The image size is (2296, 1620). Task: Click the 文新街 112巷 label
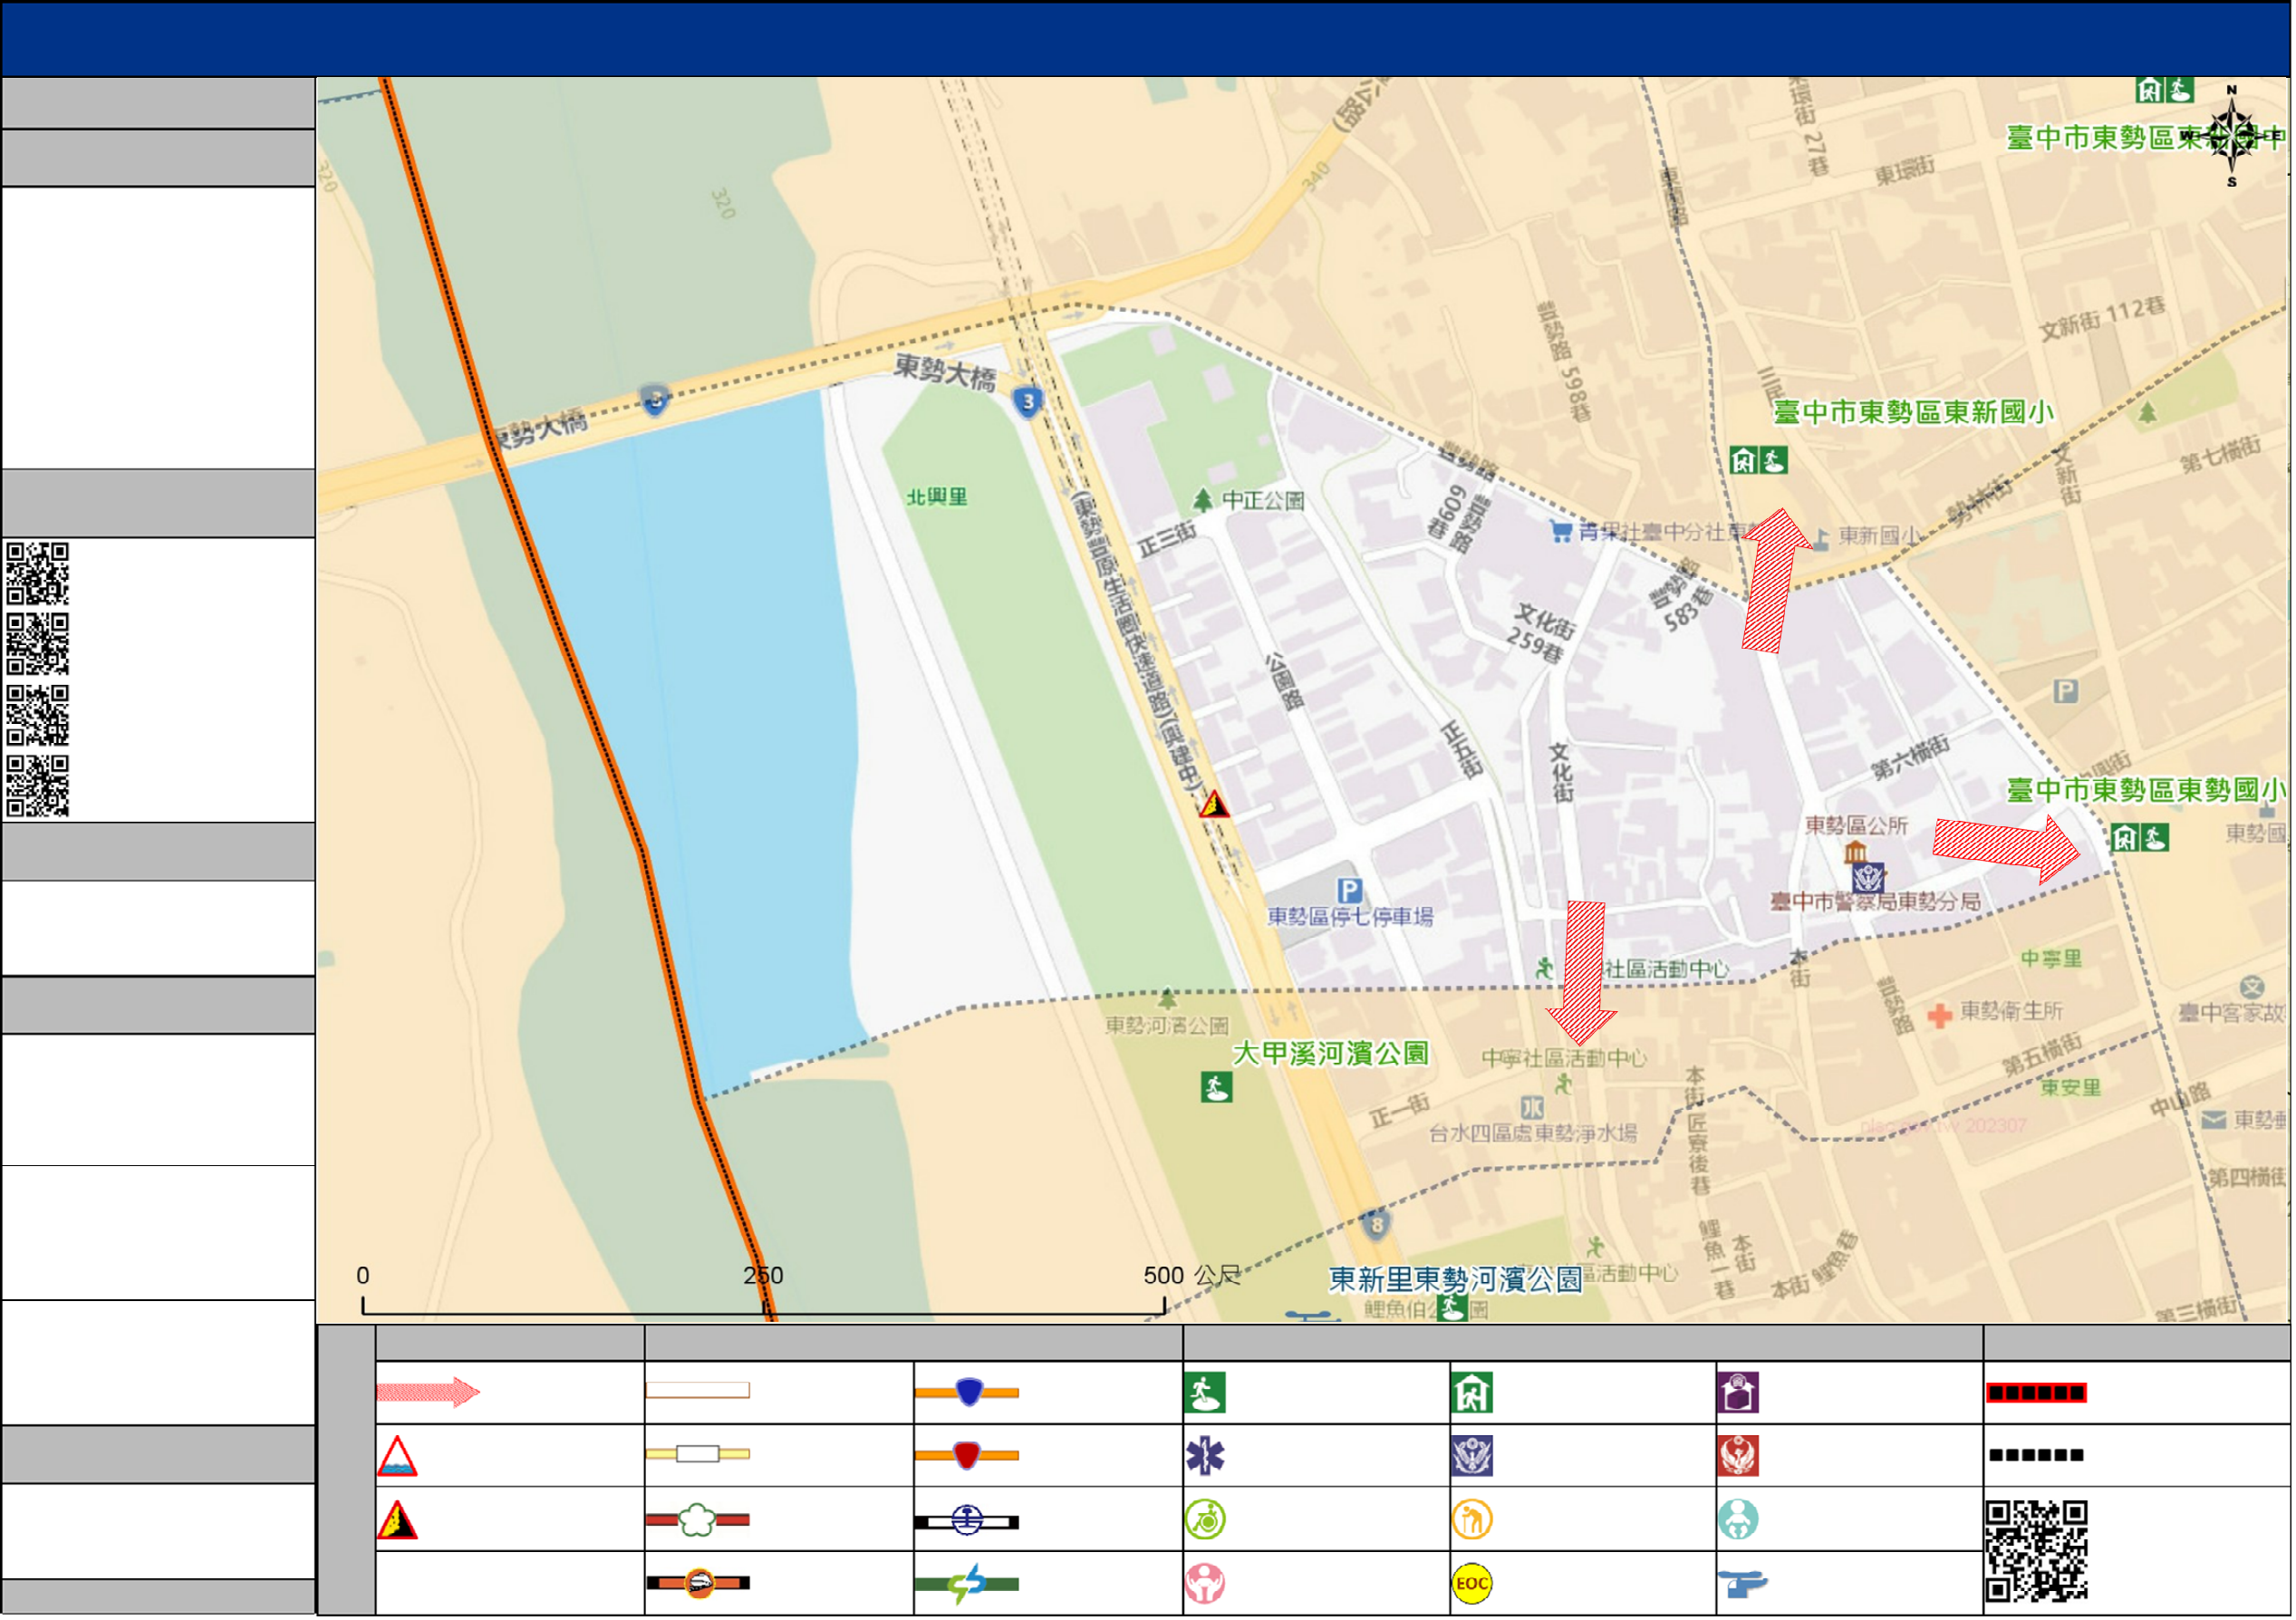tap(2104, 319)
